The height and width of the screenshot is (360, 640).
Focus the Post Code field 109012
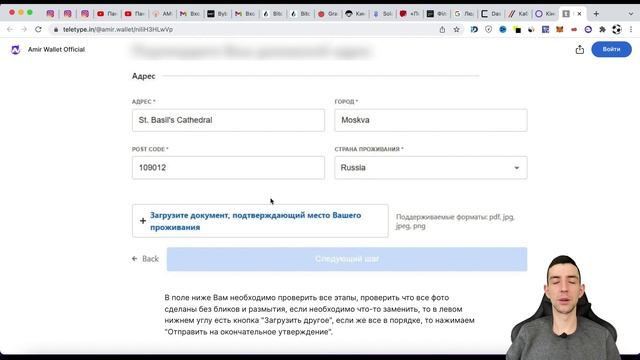click(228, 168)
